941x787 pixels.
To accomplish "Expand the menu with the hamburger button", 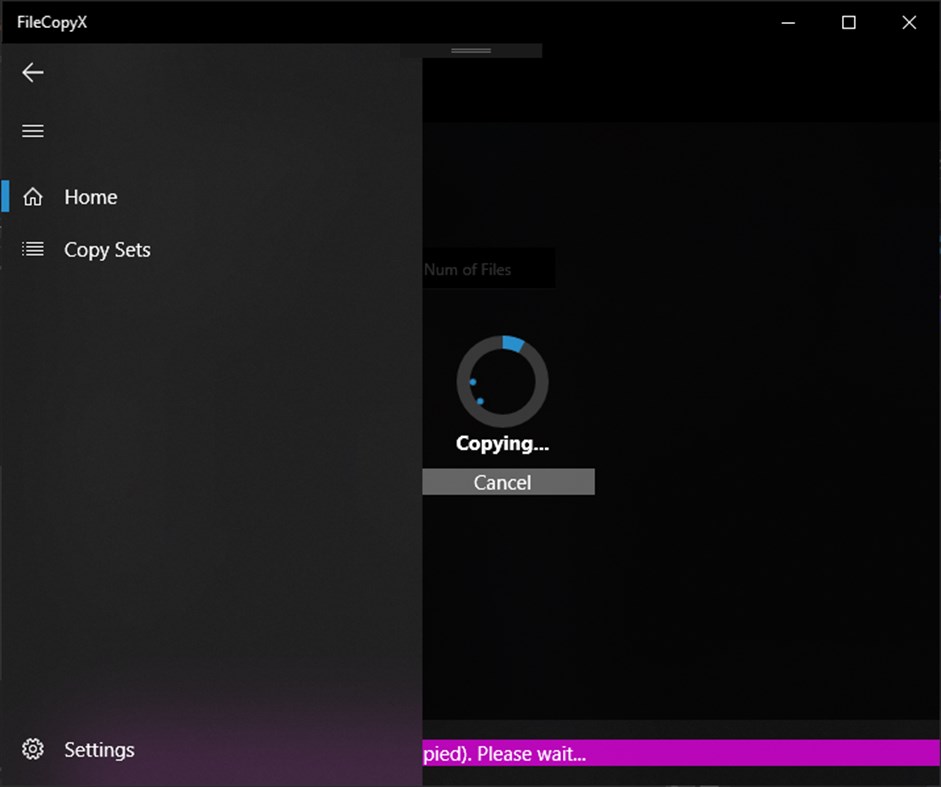I will pos(32,130).
